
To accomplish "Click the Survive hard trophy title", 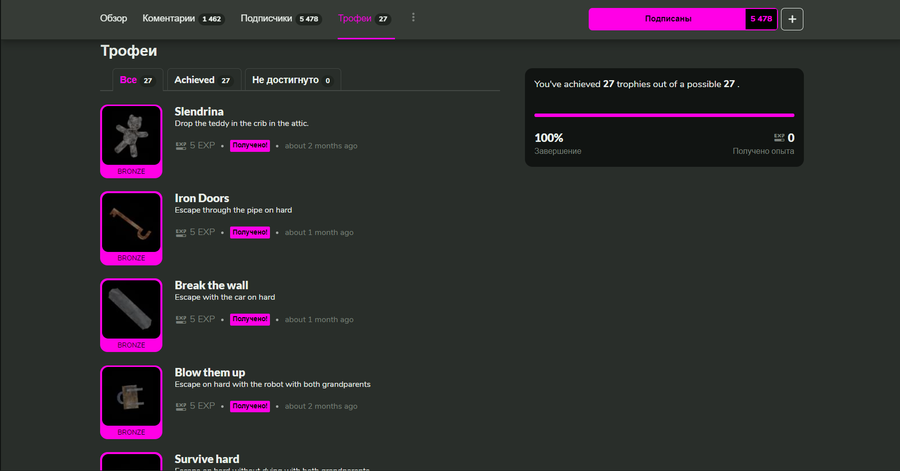I will tap(207, 459).
